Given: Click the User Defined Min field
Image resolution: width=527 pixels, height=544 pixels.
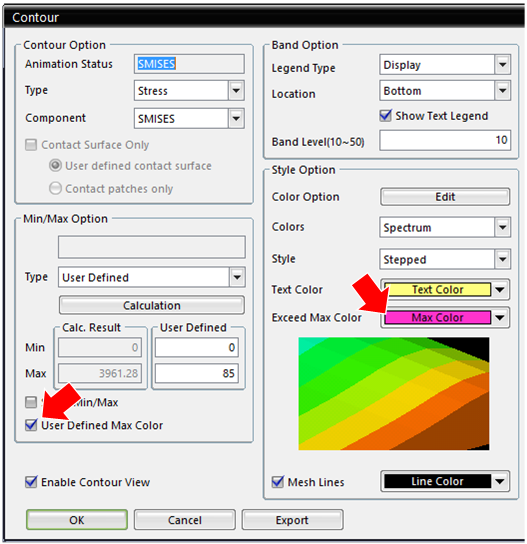Looking at the screenshot, I should tap(197, 347).
